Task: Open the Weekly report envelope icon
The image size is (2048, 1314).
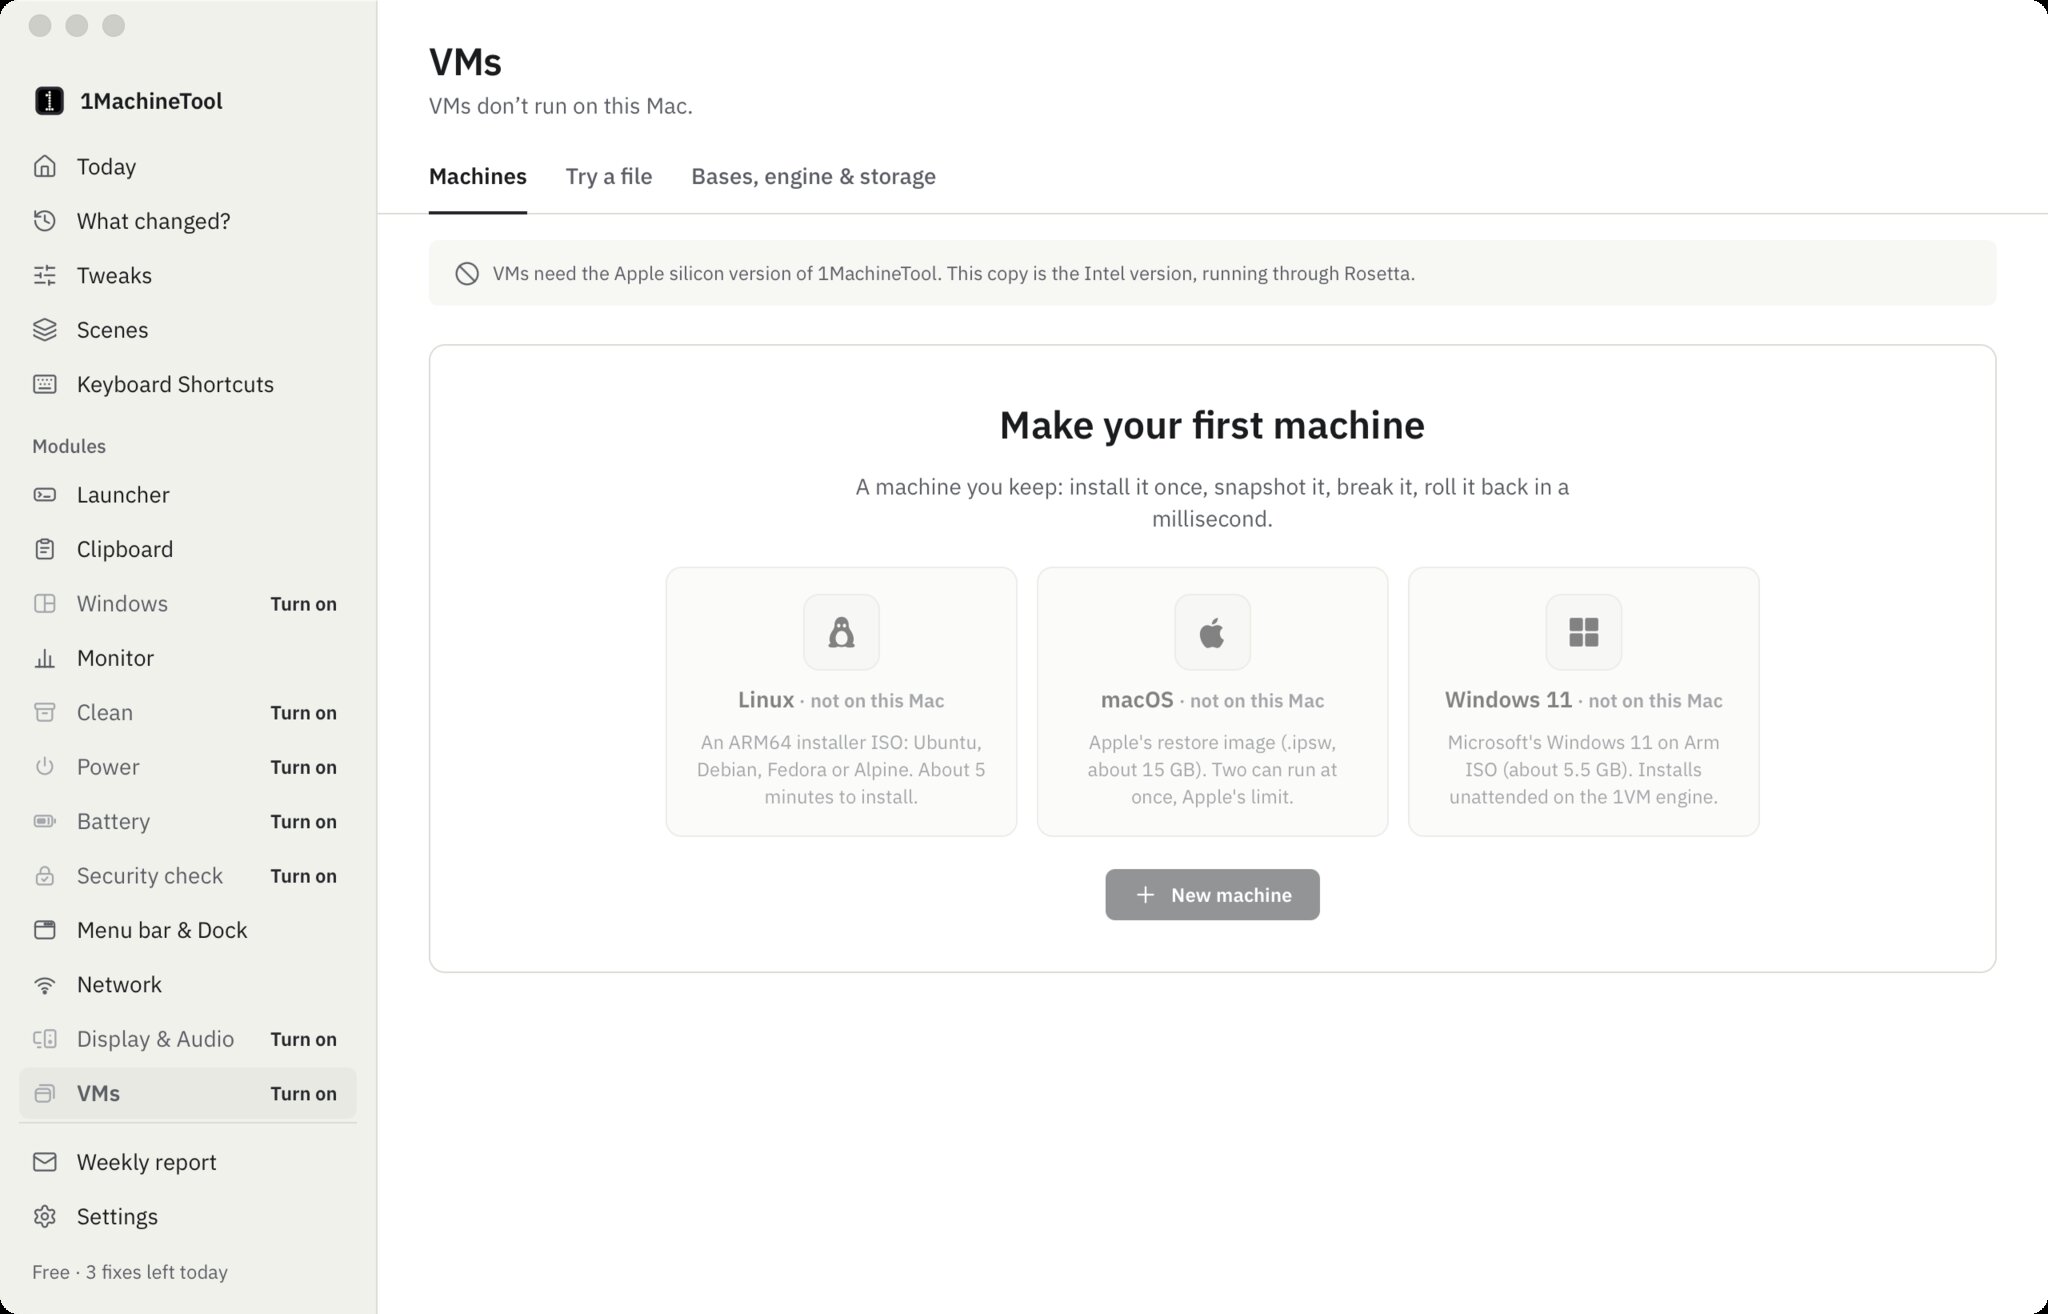Action: (45, 1162)
